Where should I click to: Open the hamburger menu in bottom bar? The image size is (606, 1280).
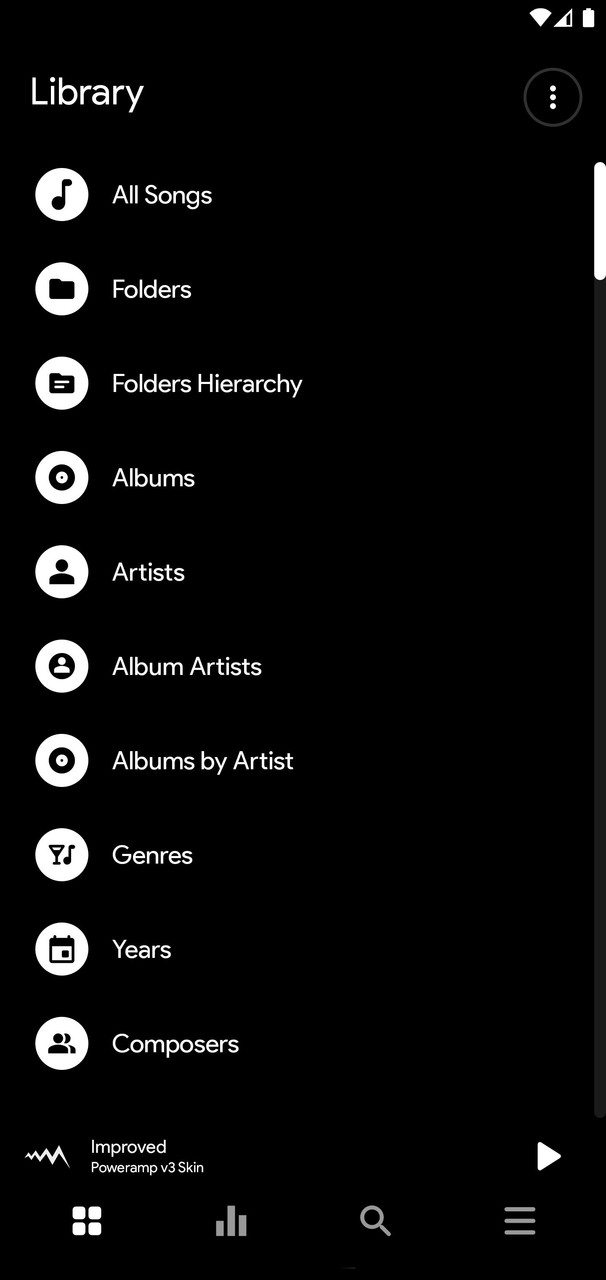520,1221
